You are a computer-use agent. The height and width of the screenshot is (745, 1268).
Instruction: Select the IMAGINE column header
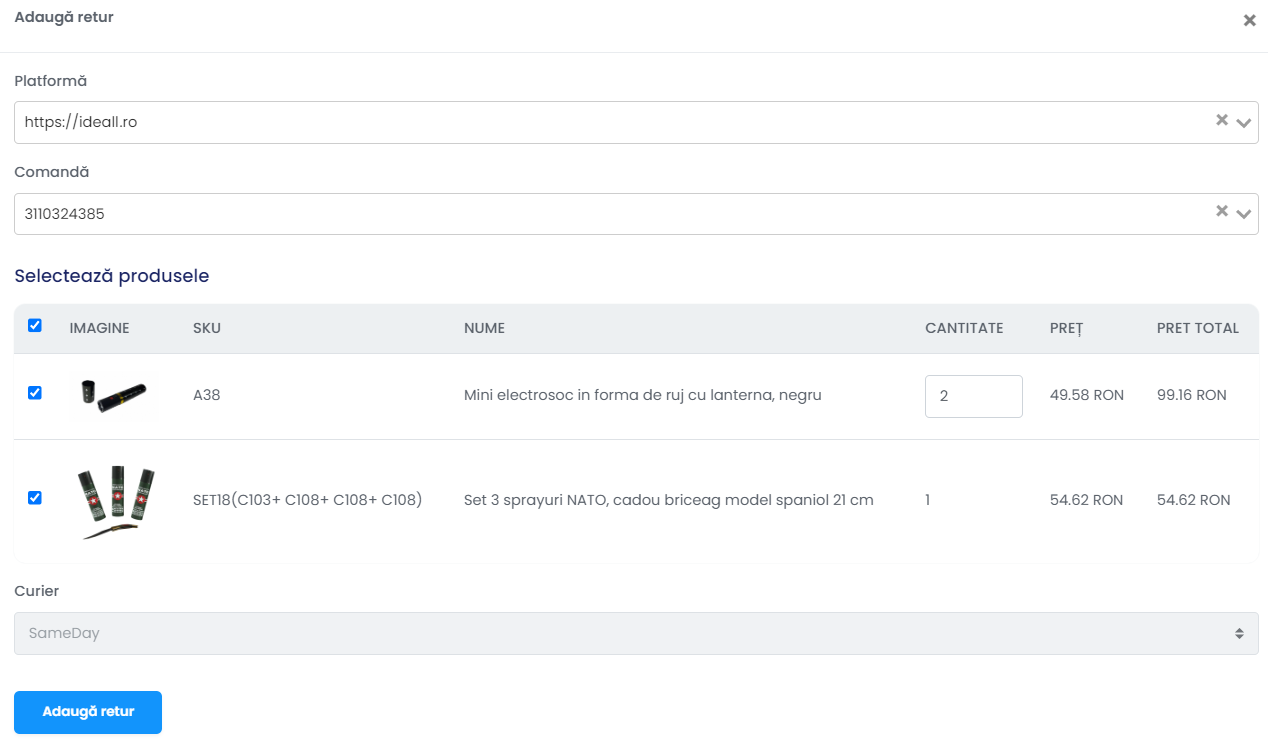pyautogui.click(x=99, y=328)
